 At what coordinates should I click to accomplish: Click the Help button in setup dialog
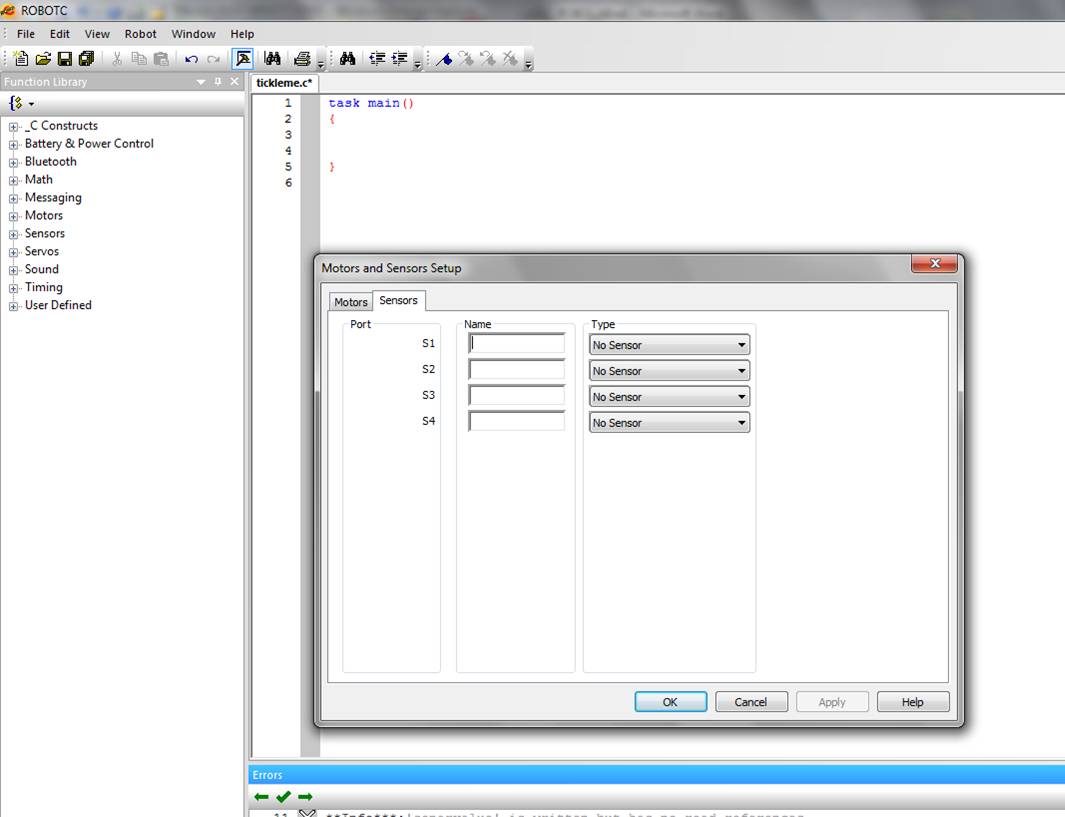coord(913,702)
